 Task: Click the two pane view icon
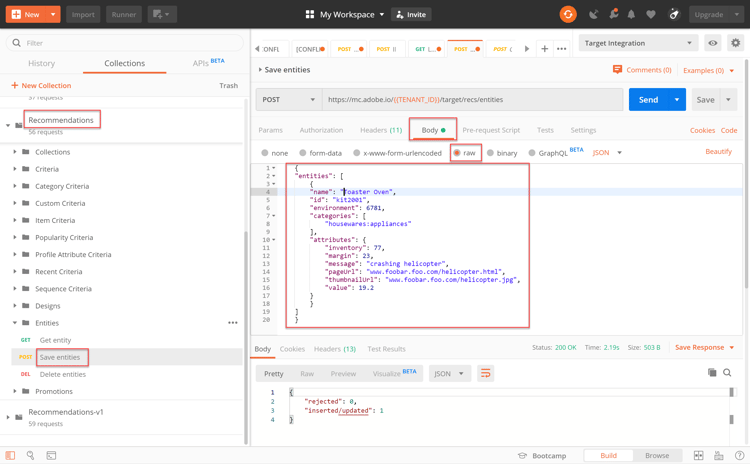(x=698, y=455)
